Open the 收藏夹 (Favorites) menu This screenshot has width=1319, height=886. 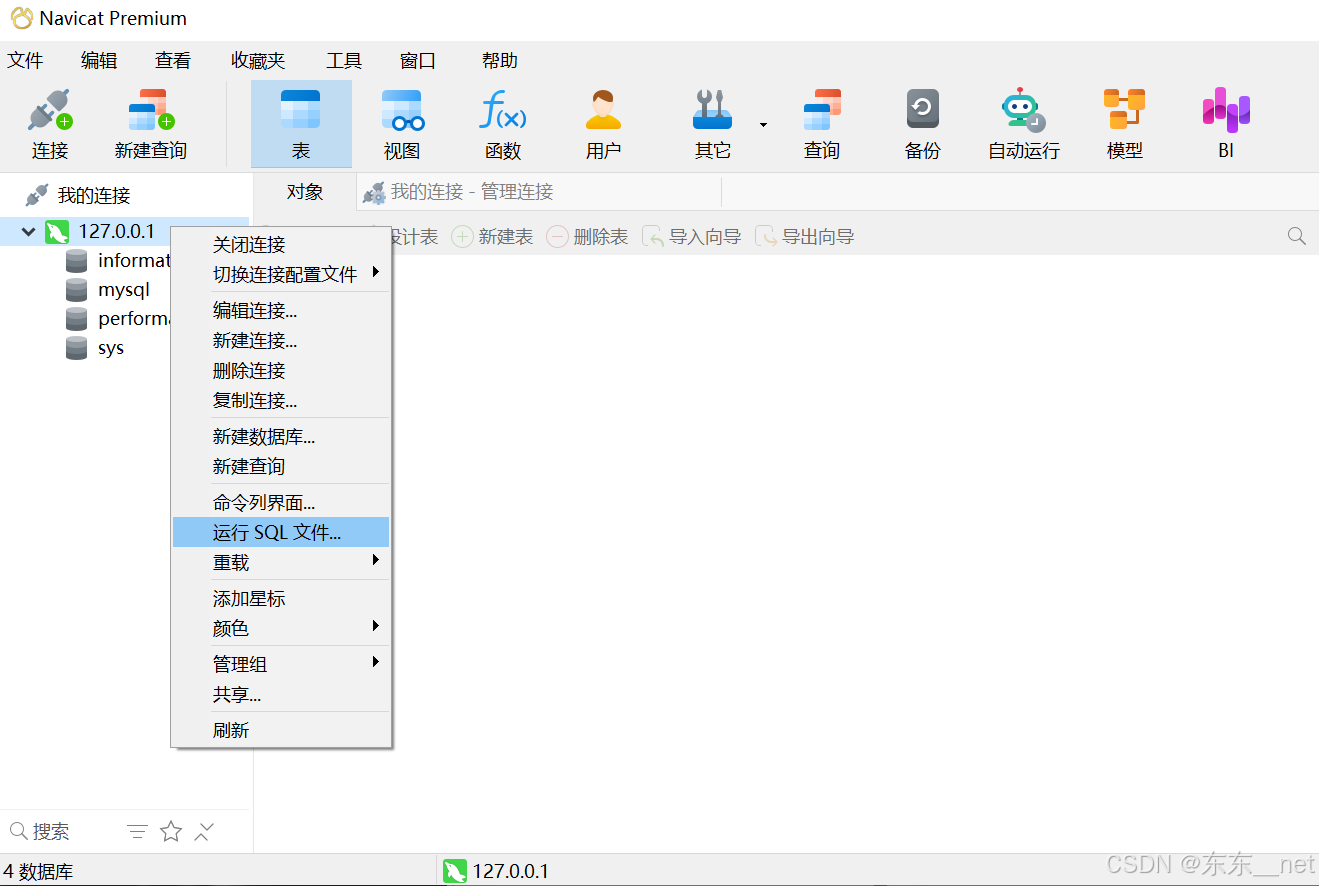[x=258, y=61]
